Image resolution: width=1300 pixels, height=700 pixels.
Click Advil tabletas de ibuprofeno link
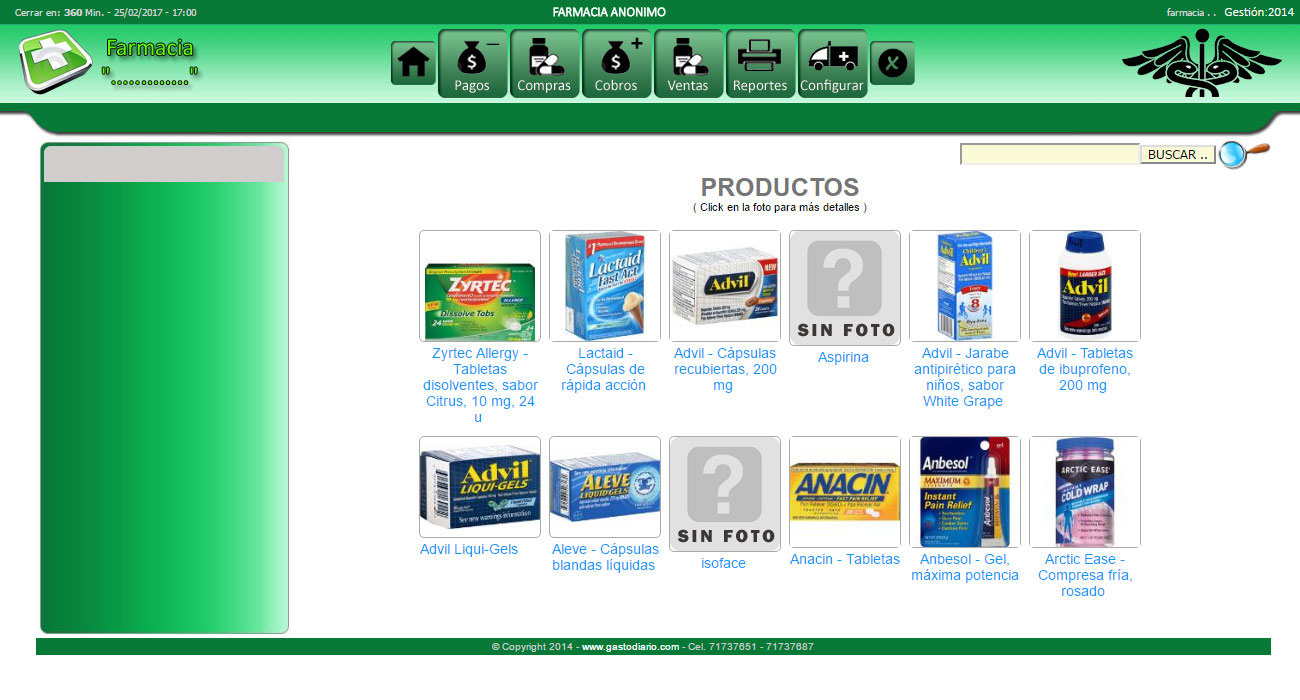pos(1085,369)
